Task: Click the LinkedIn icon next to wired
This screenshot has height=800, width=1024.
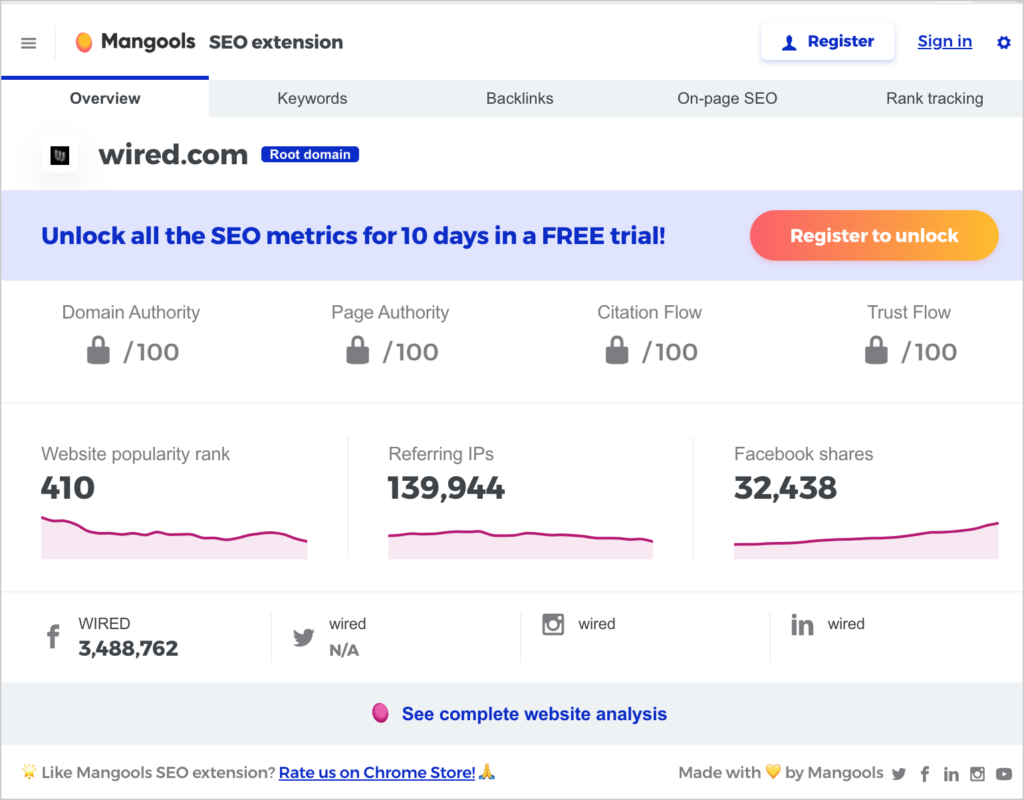Action: pyautogui.click(x=802, y=625)
